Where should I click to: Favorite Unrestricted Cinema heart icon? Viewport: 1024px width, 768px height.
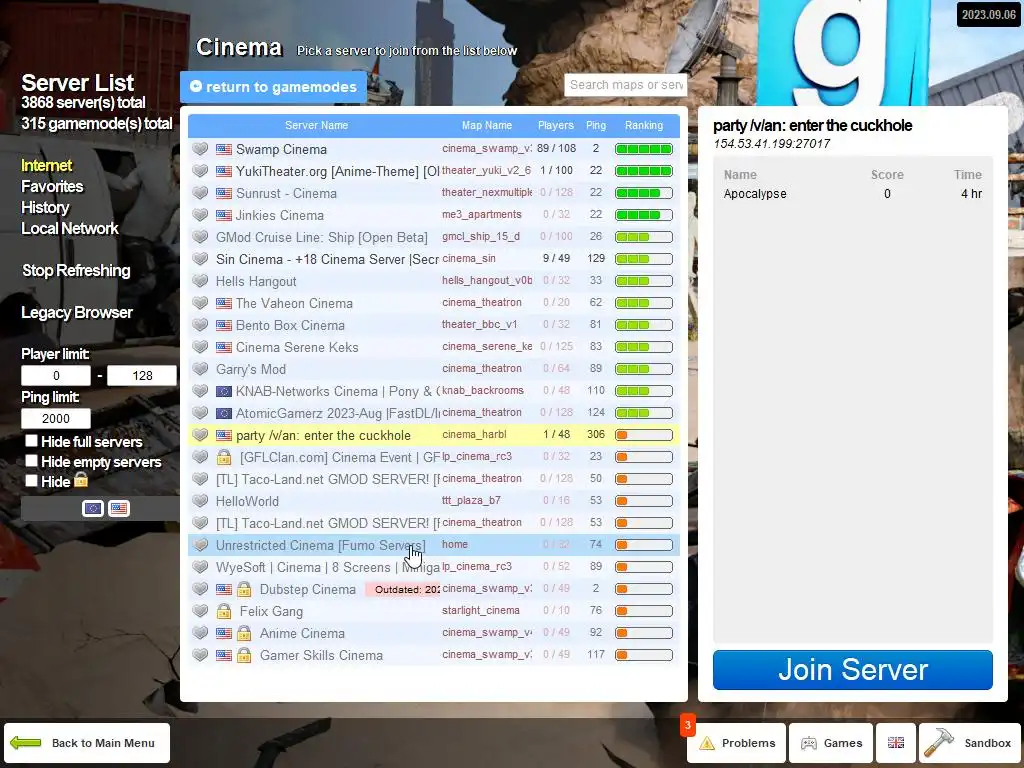[x=200, y=545]
